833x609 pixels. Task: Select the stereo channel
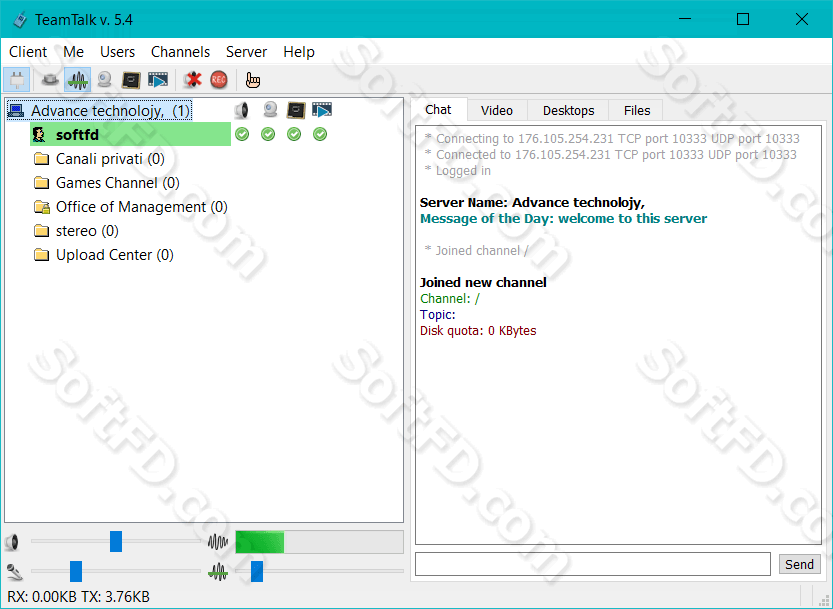[87, 231]
